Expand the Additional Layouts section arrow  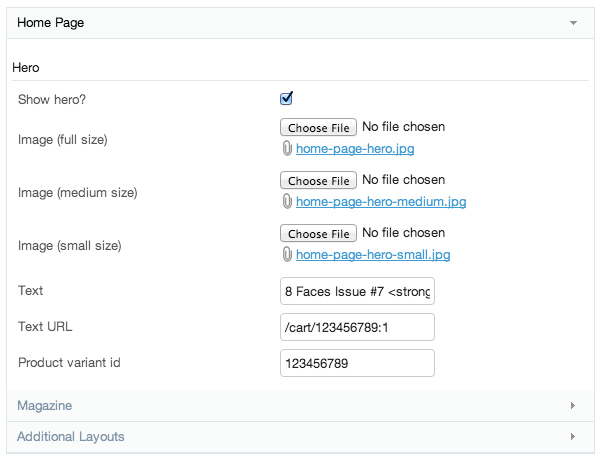(573, 437)
